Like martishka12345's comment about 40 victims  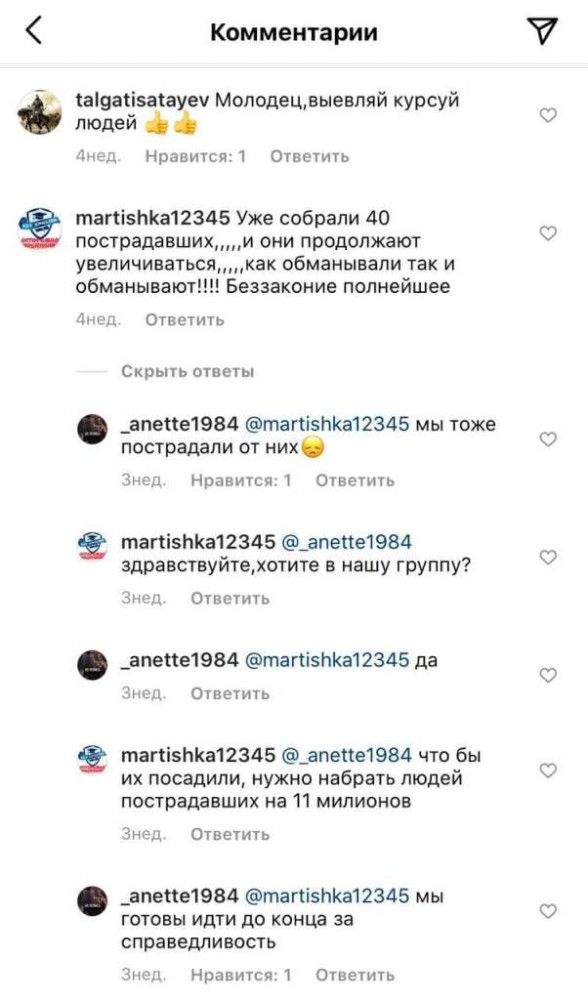(548, 233)
